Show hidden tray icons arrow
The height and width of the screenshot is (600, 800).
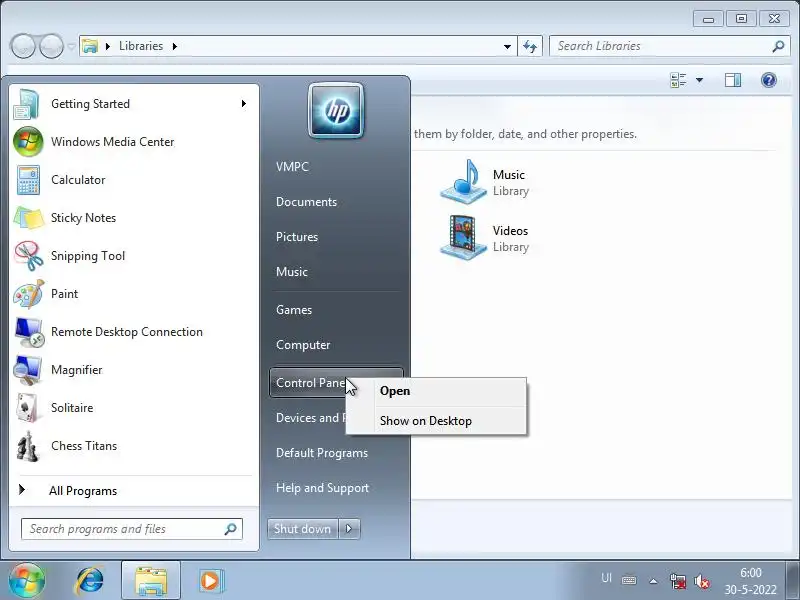(x=653, y=581)
